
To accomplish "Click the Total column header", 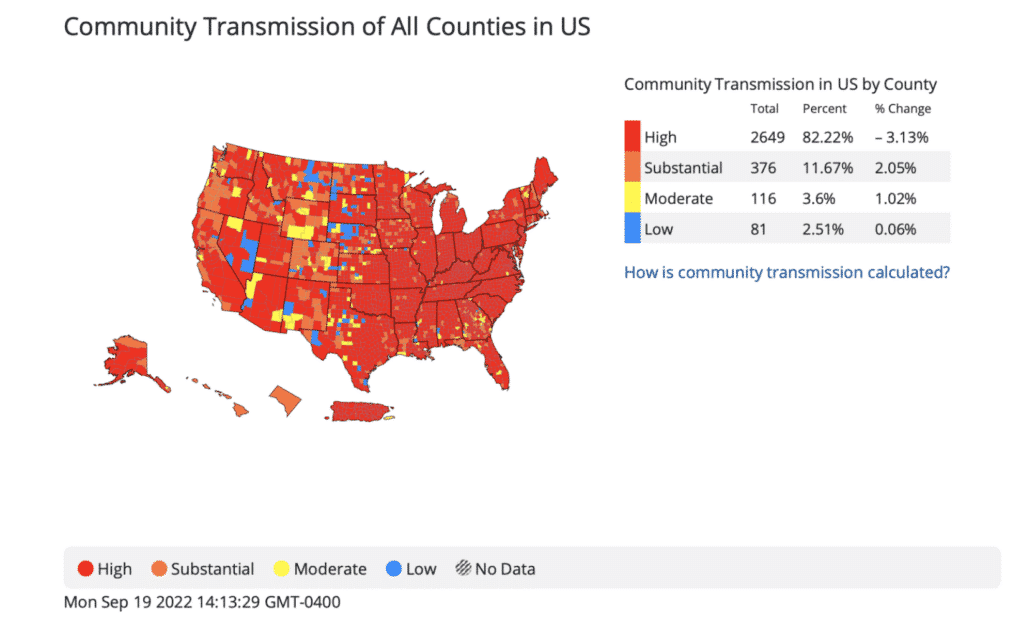I will [x=765, y=109].
